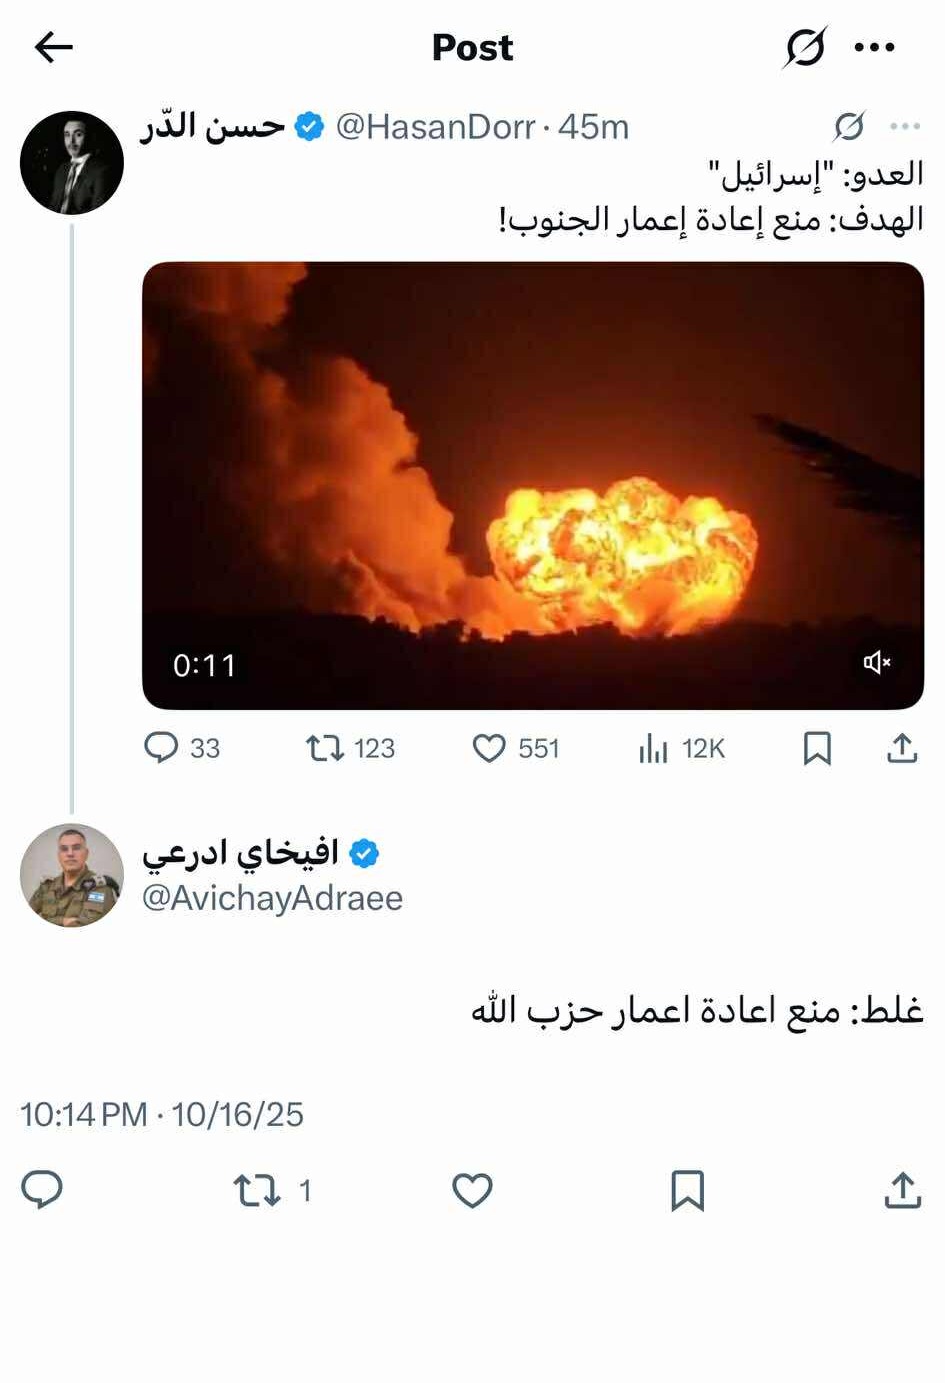Repost the post with 123 reposts
Screen dimensions: 945x1383
325,748
